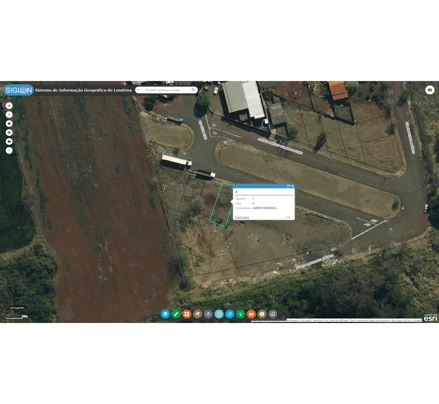Open the orange measurement widget
This screenshot has width=439, height=404.
[x=251, y=314]
